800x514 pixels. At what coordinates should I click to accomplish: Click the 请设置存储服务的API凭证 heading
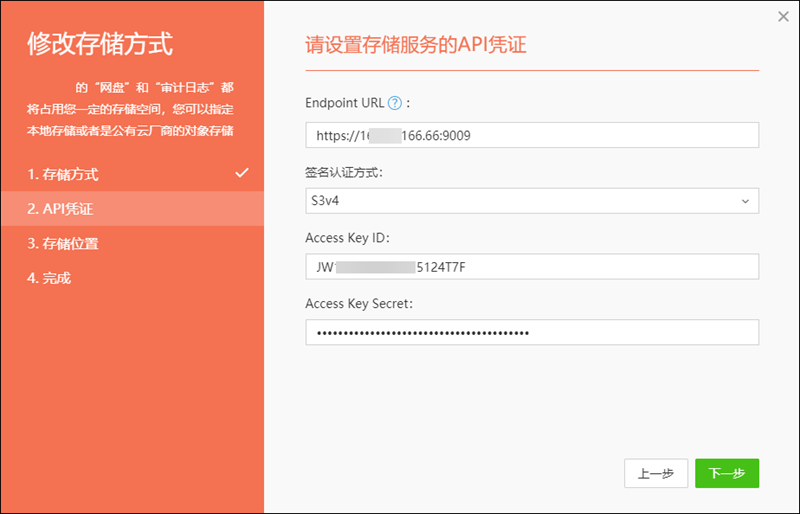coord(415,45)
